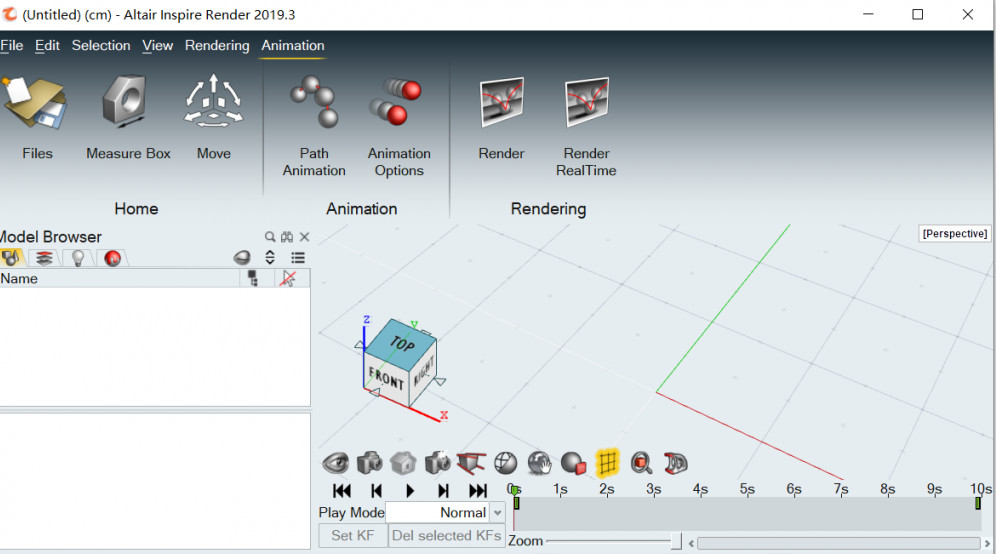Activate the Move tool
The height and width of the screenshot is (554, 996).
213,100
